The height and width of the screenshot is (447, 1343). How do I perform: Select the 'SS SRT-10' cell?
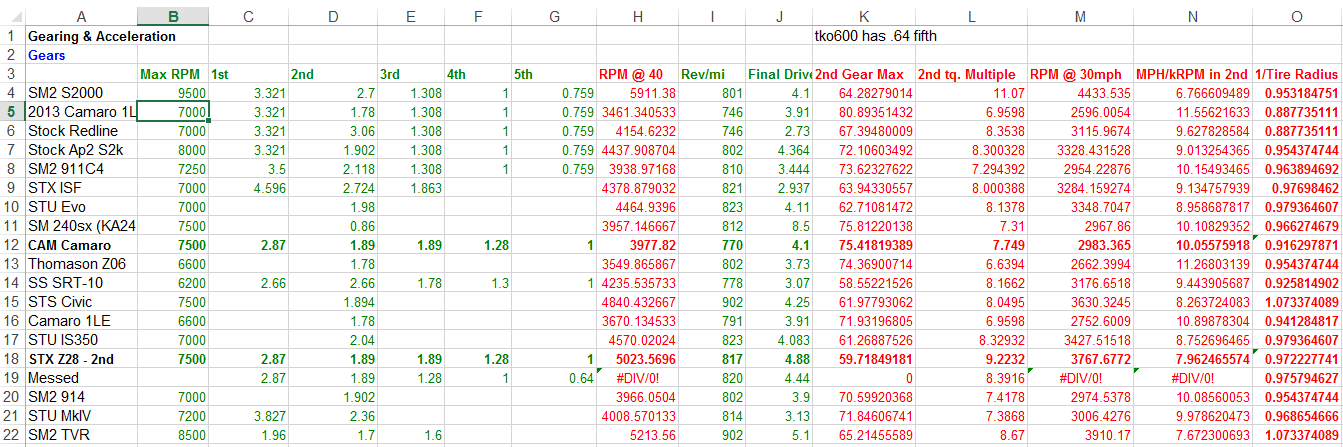[81, 284]
